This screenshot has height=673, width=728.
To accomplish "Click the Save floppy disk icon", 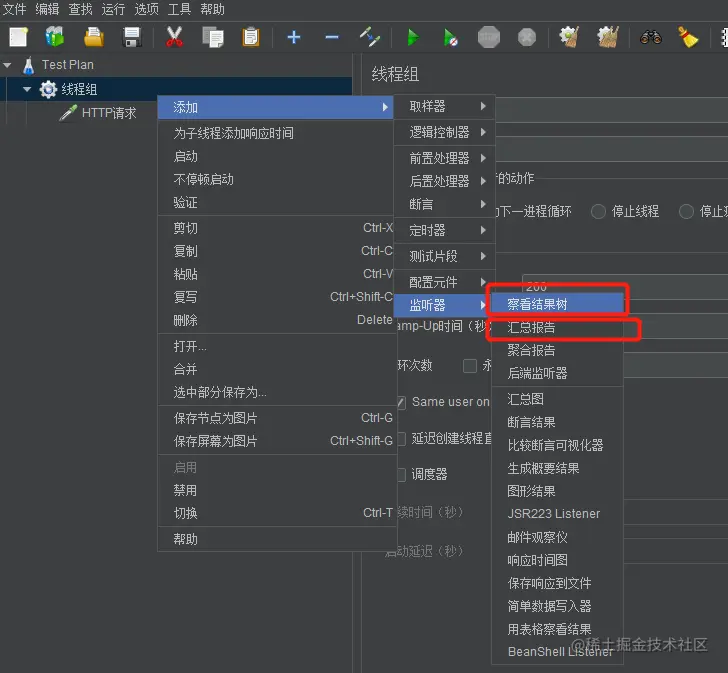I will tap(132, 37).
